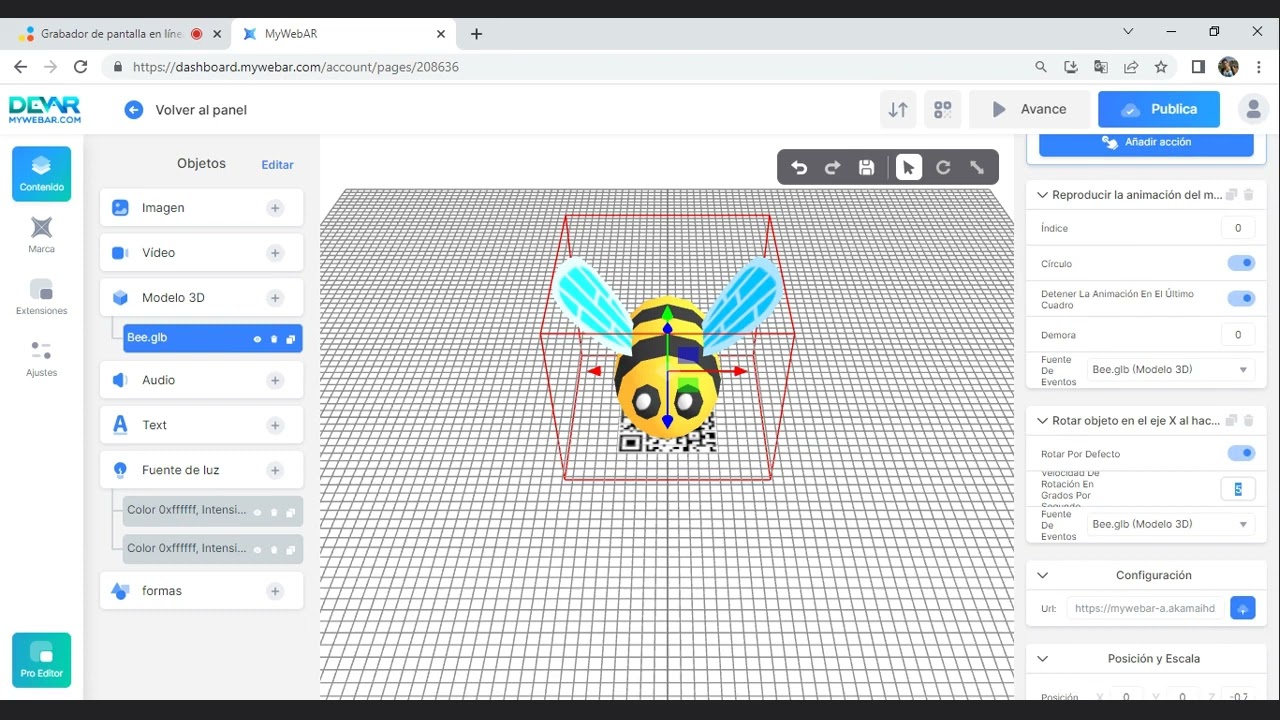Toggle visibility of the second light source row

coord(257,550)
